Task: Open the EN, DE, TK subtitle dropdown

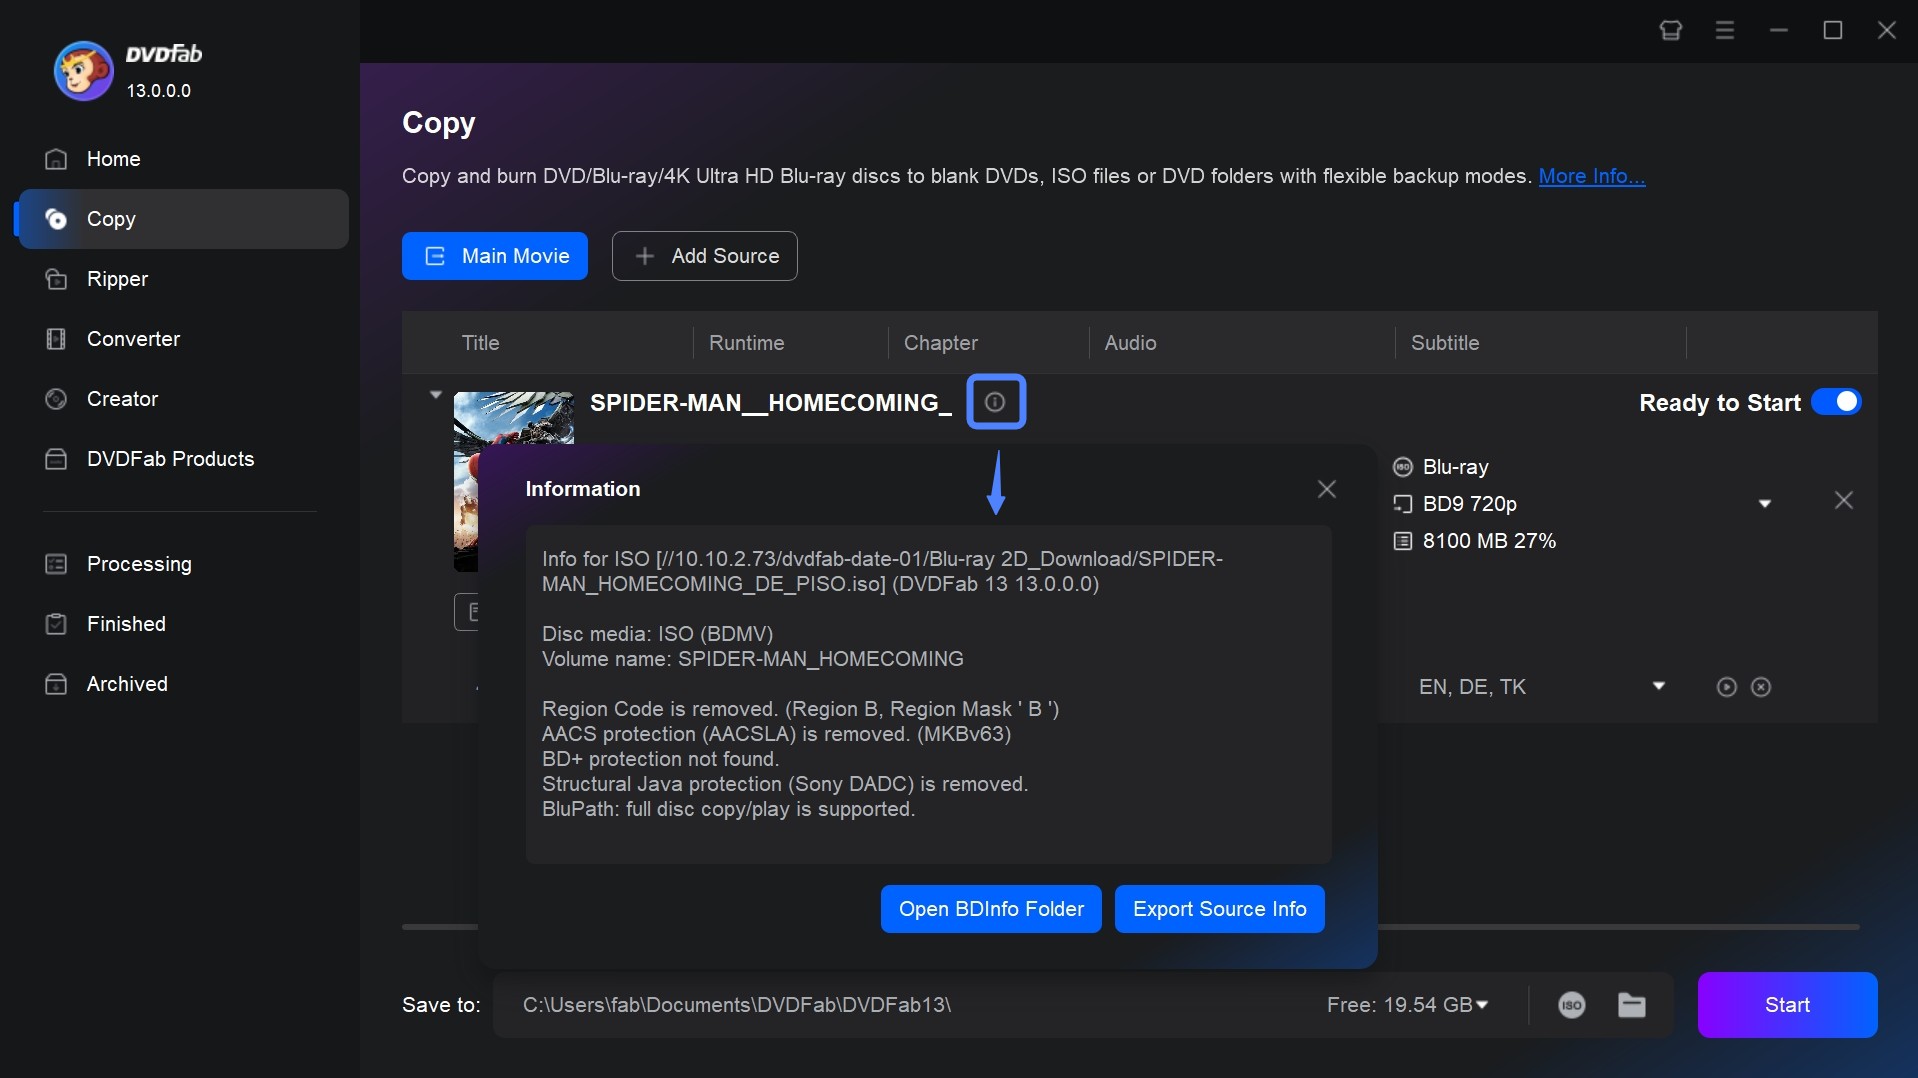Action: (x=1659, y=686)
